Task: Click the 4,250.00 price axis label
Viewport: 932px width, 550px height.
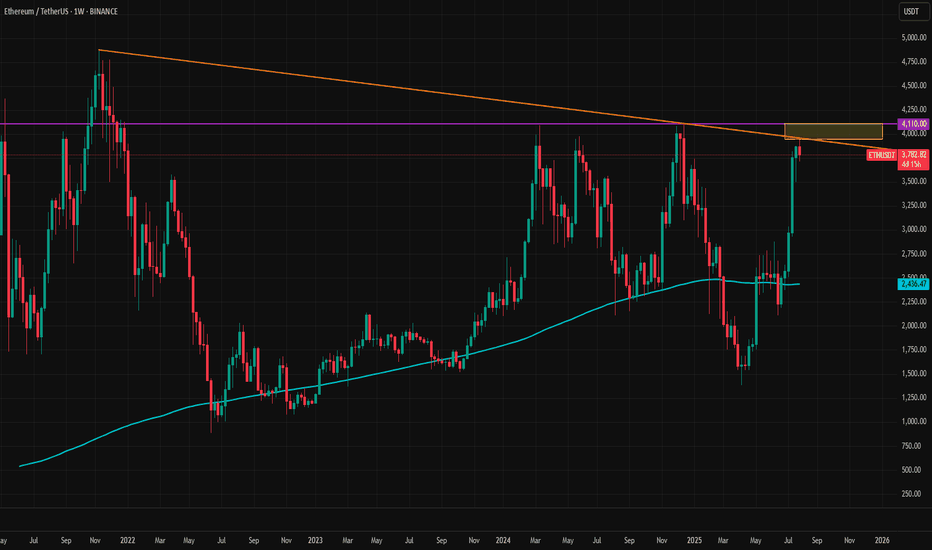Action: pyautogui.click(x=914, y=109)
